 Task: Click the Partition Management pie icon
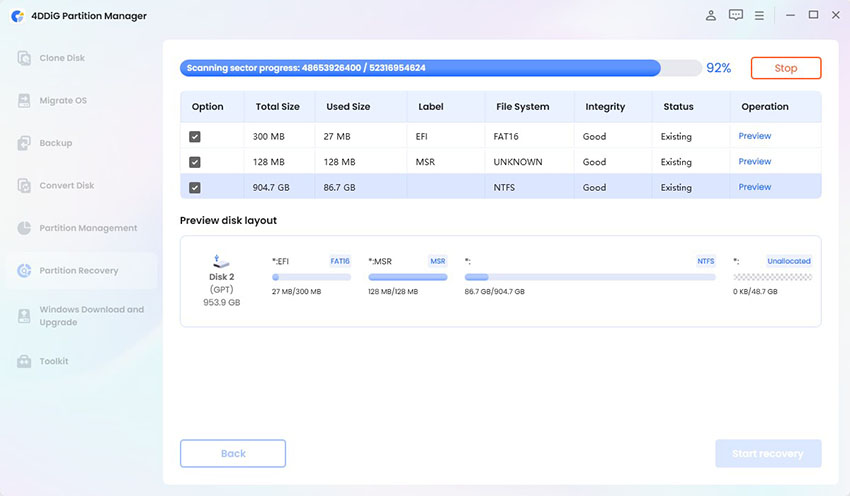[x=24, y=228]
